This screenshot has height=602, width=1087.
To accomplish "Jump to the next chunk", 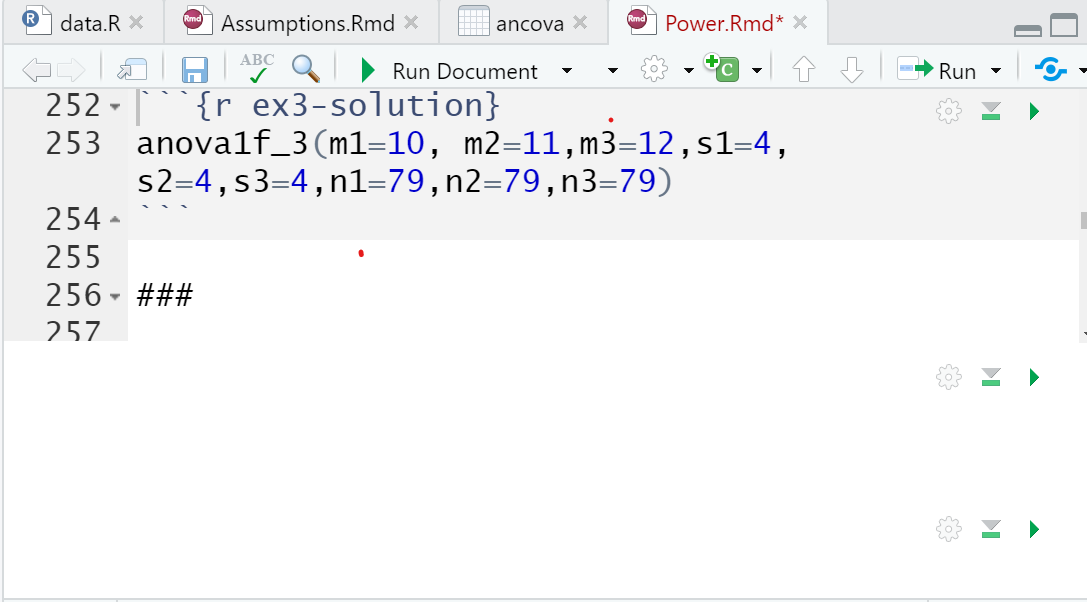I will click(852, 70).
